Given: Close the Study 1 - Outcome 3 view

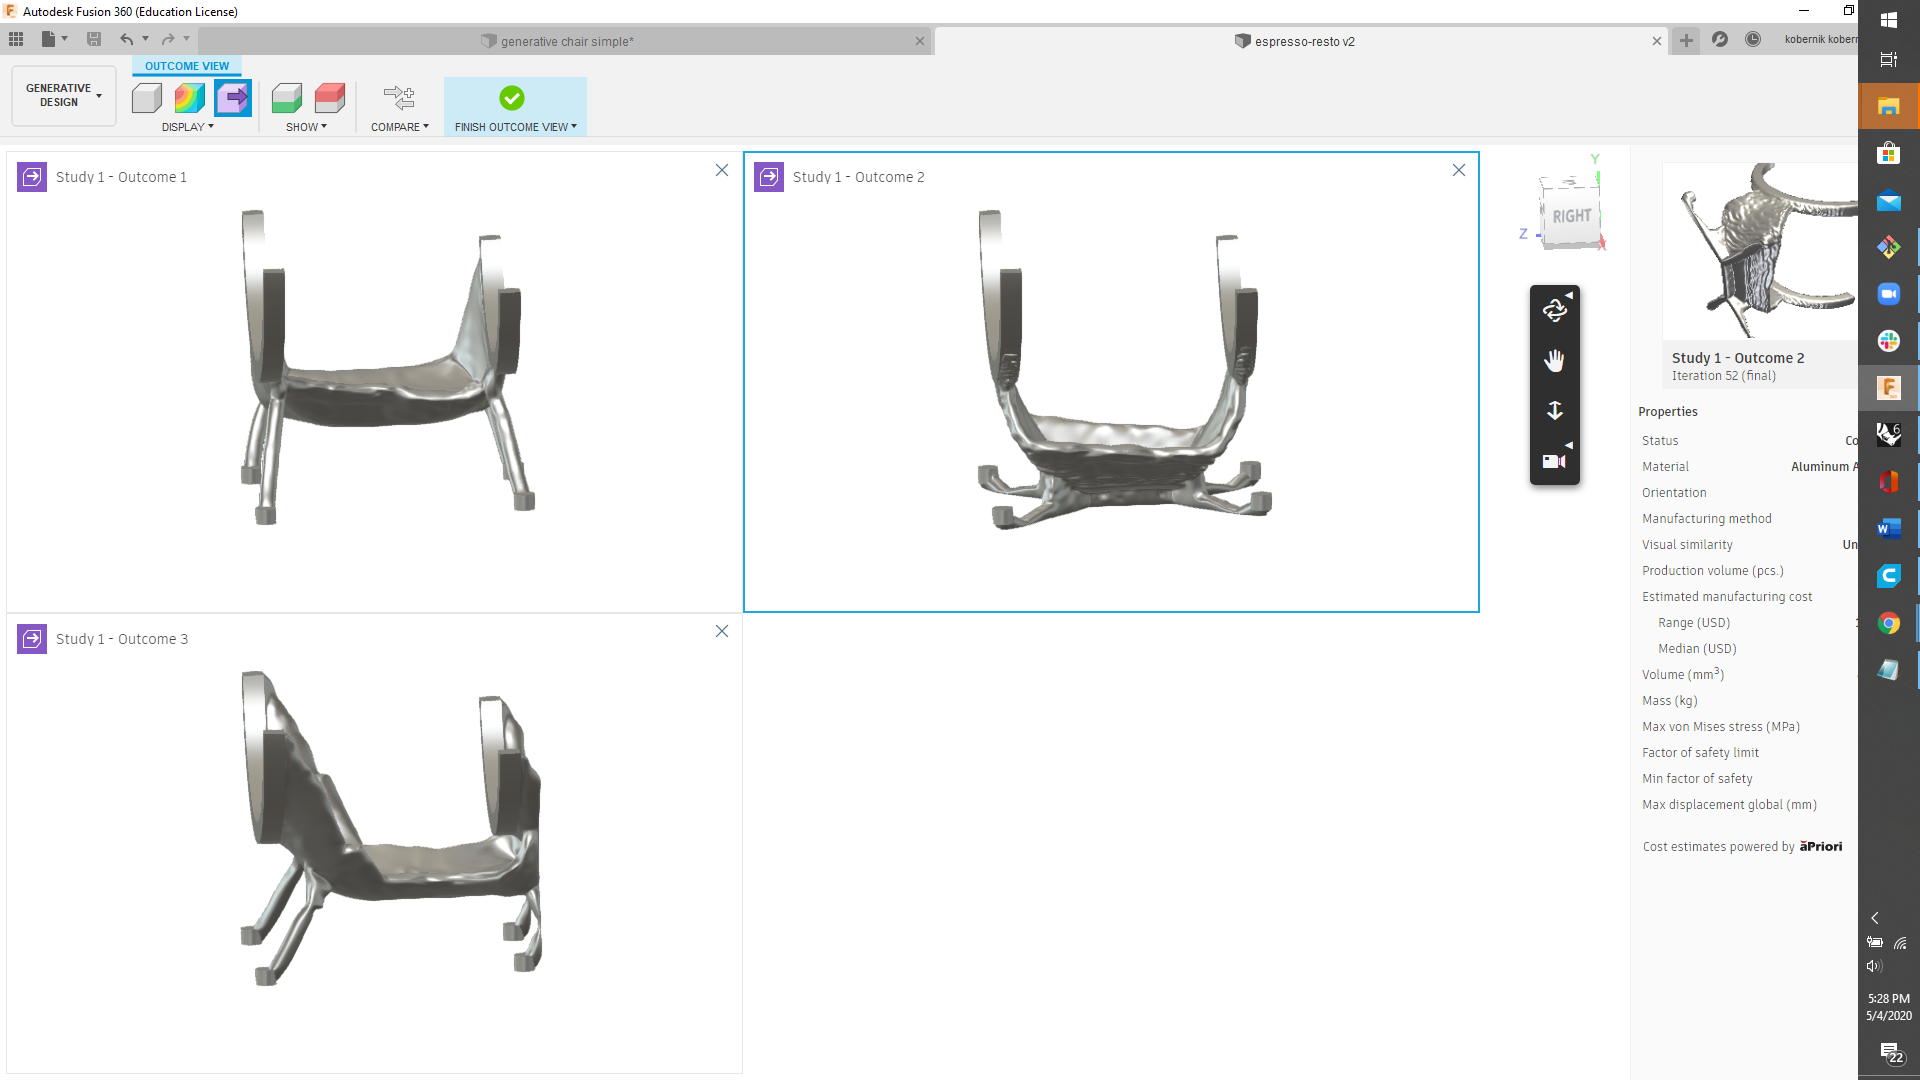Looking at the screenshot, I should click(722, 631).
